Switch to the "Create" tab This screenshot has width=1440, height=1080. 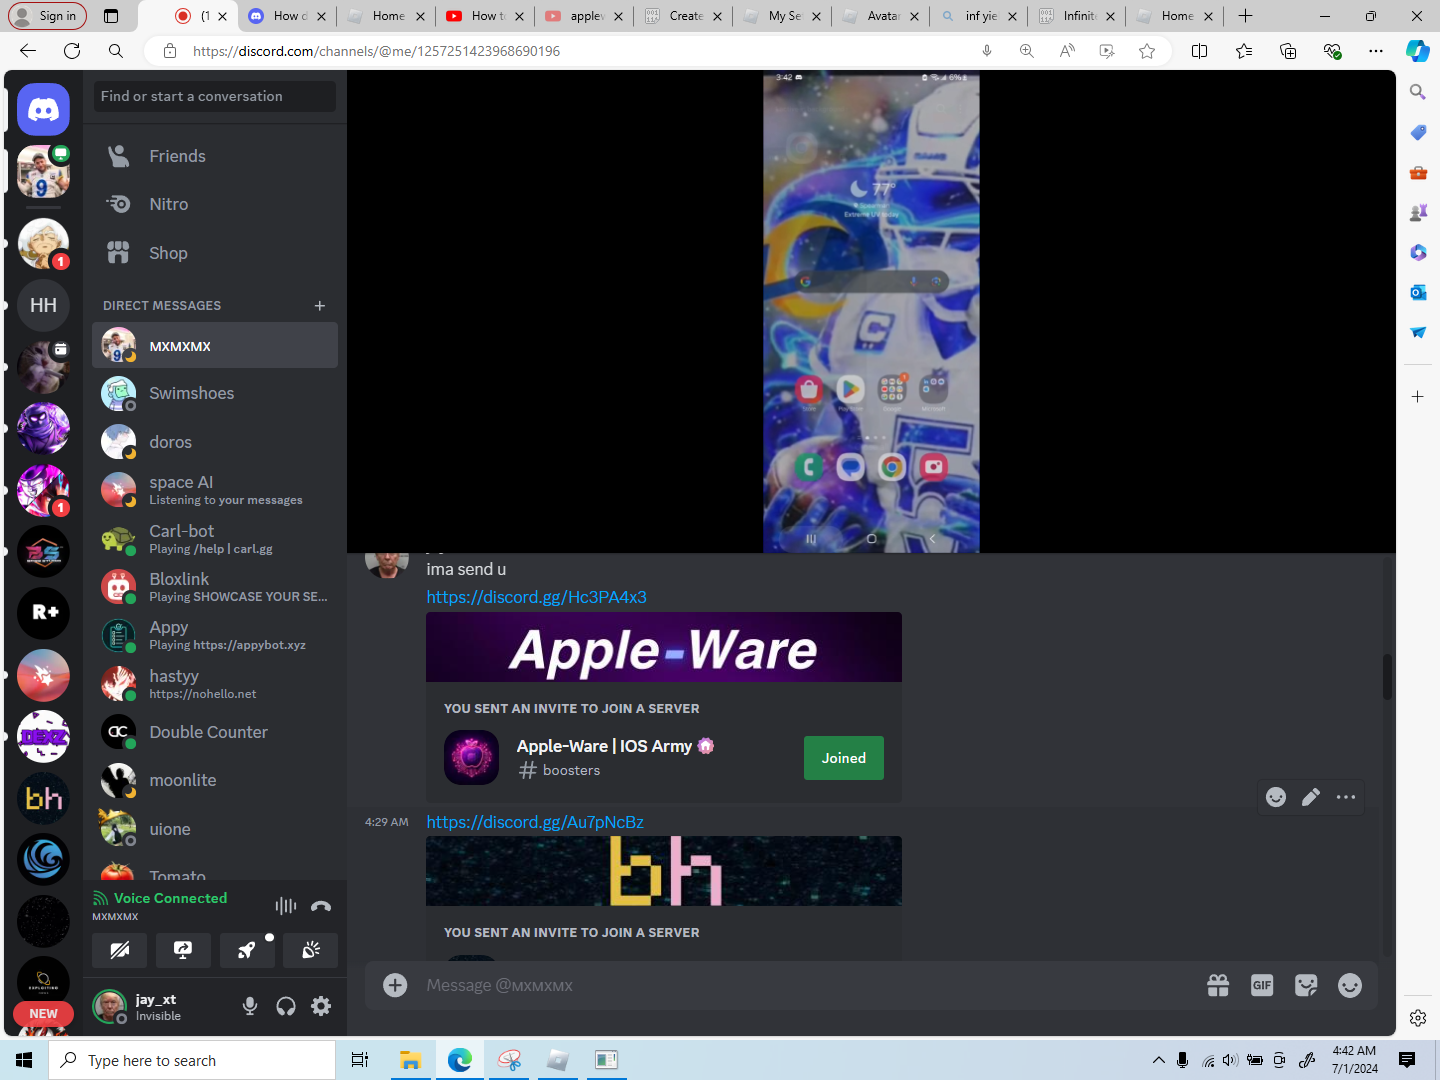[x=683, y=16]
